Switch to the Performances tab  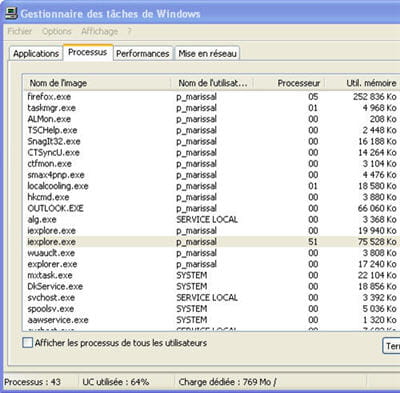pos(143,54)
